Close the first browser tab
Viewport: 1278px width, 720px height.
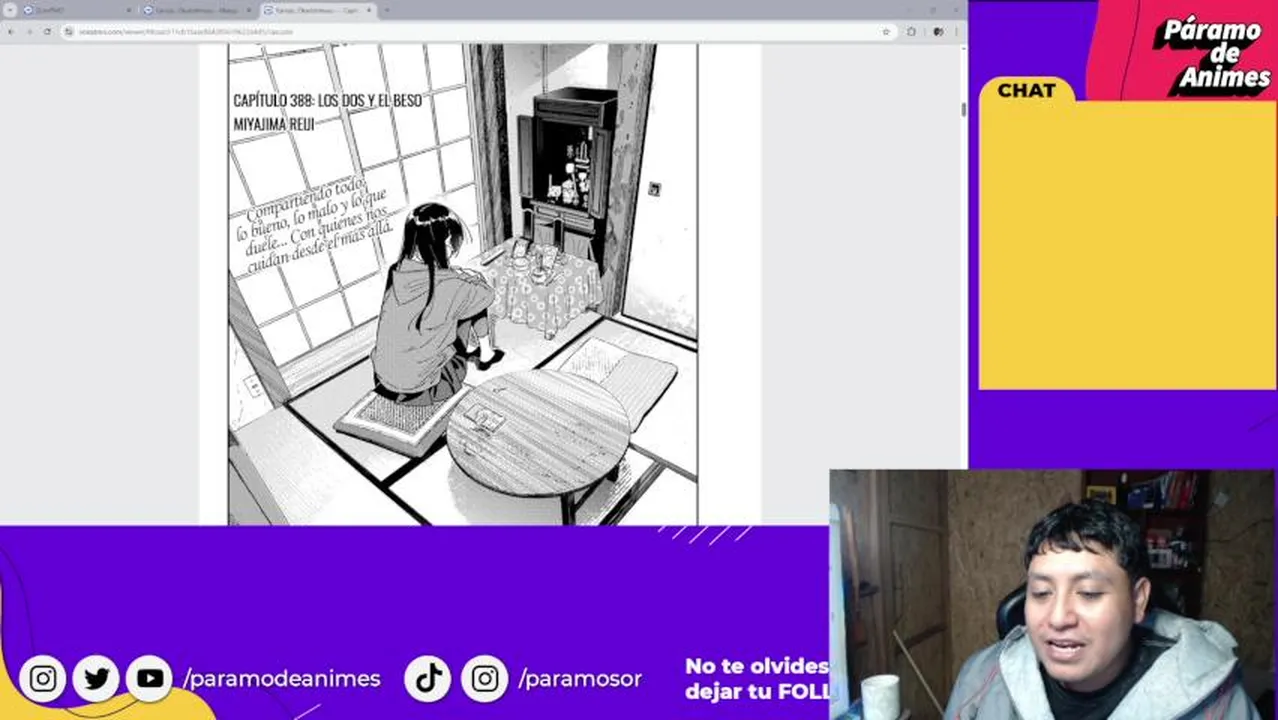129,10
